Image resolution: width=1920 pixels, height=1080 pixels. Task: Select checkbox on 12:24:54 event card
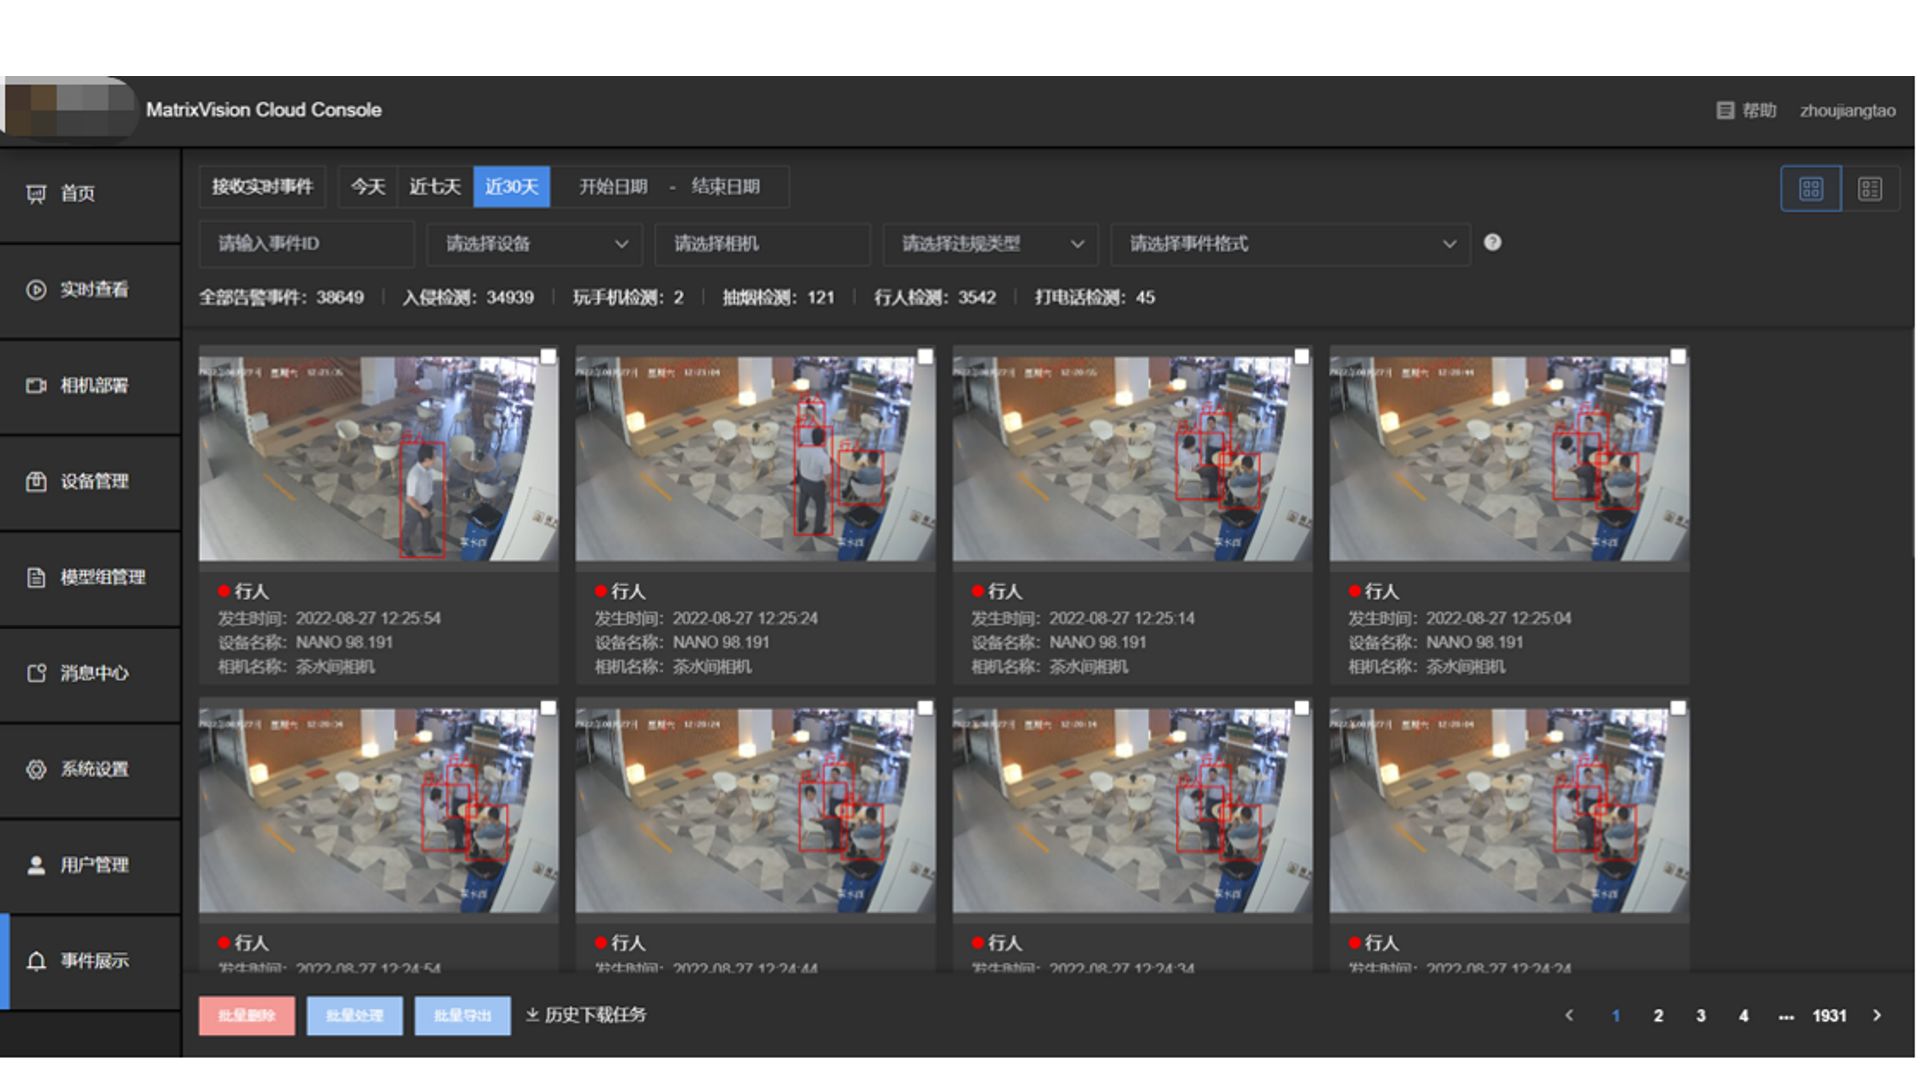coord(548,708)
